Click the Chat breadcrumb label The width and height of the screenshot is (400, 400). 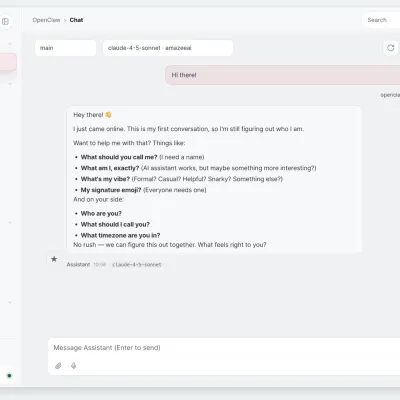tap(76, 20)
